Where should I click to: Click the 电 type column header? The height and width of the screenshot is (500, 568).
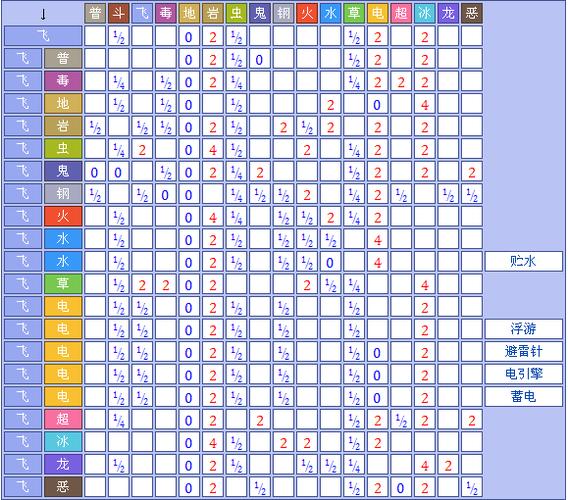[377, 13]
